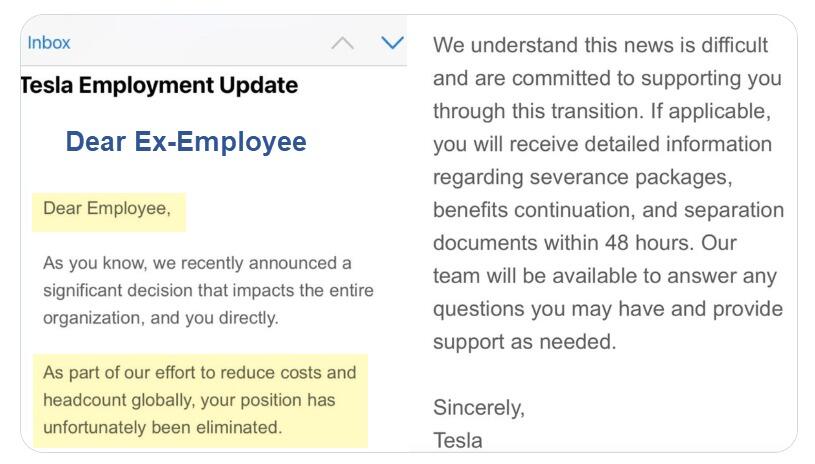
Task: Click the Tesla signature at bottom
Action: click(x=457, y=440)
